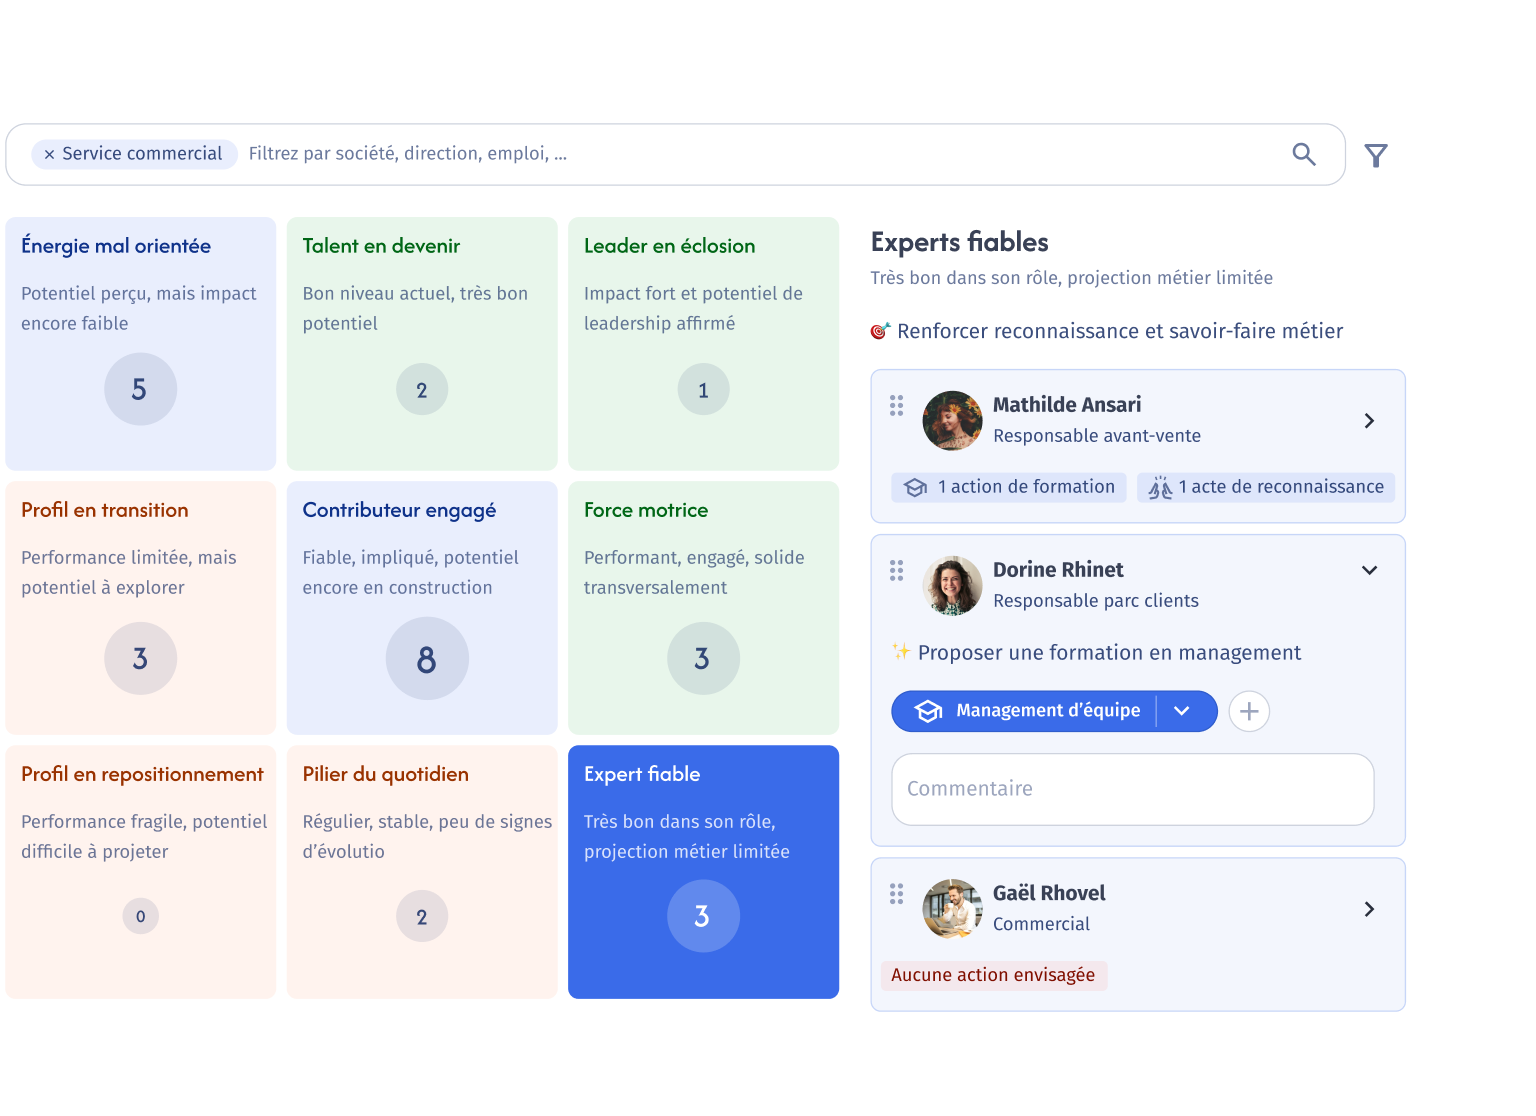1536x1116 pixels.
Task: Click the search magnifier icon
Action: [1303, 154]
